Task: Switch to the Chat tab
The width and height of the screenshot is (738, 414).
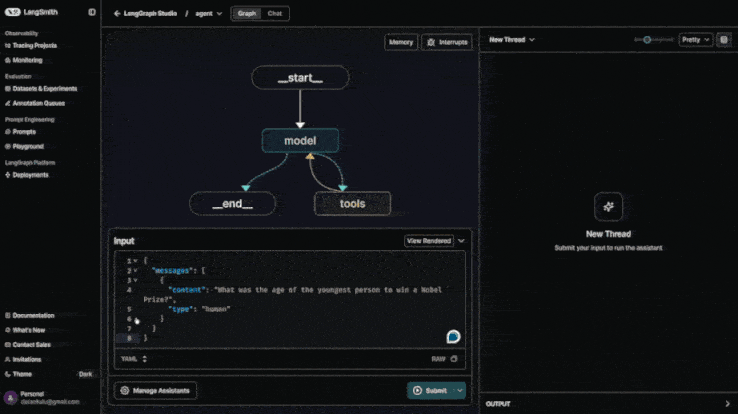Action: (275, 14)
